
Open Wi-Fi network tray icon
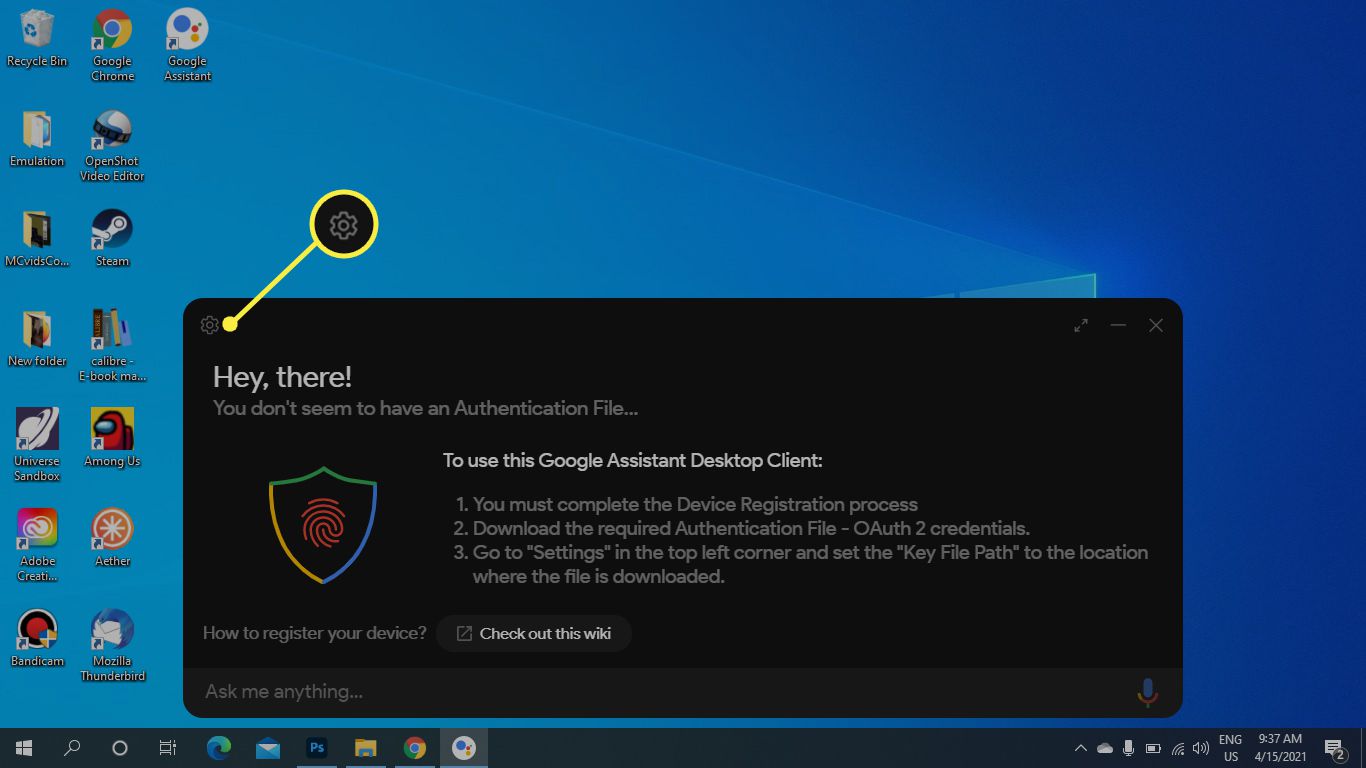pos(1178,748)
